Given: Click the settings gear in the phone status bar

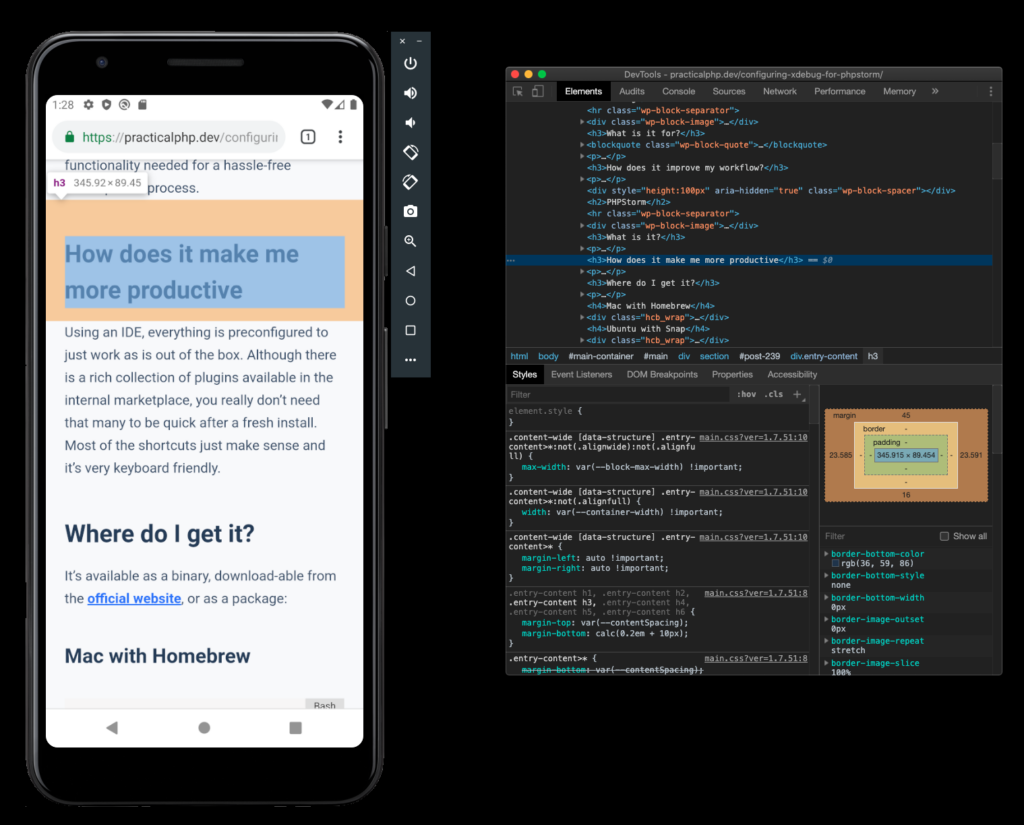Looking at the screenshot, I should [x=88, y=105].
